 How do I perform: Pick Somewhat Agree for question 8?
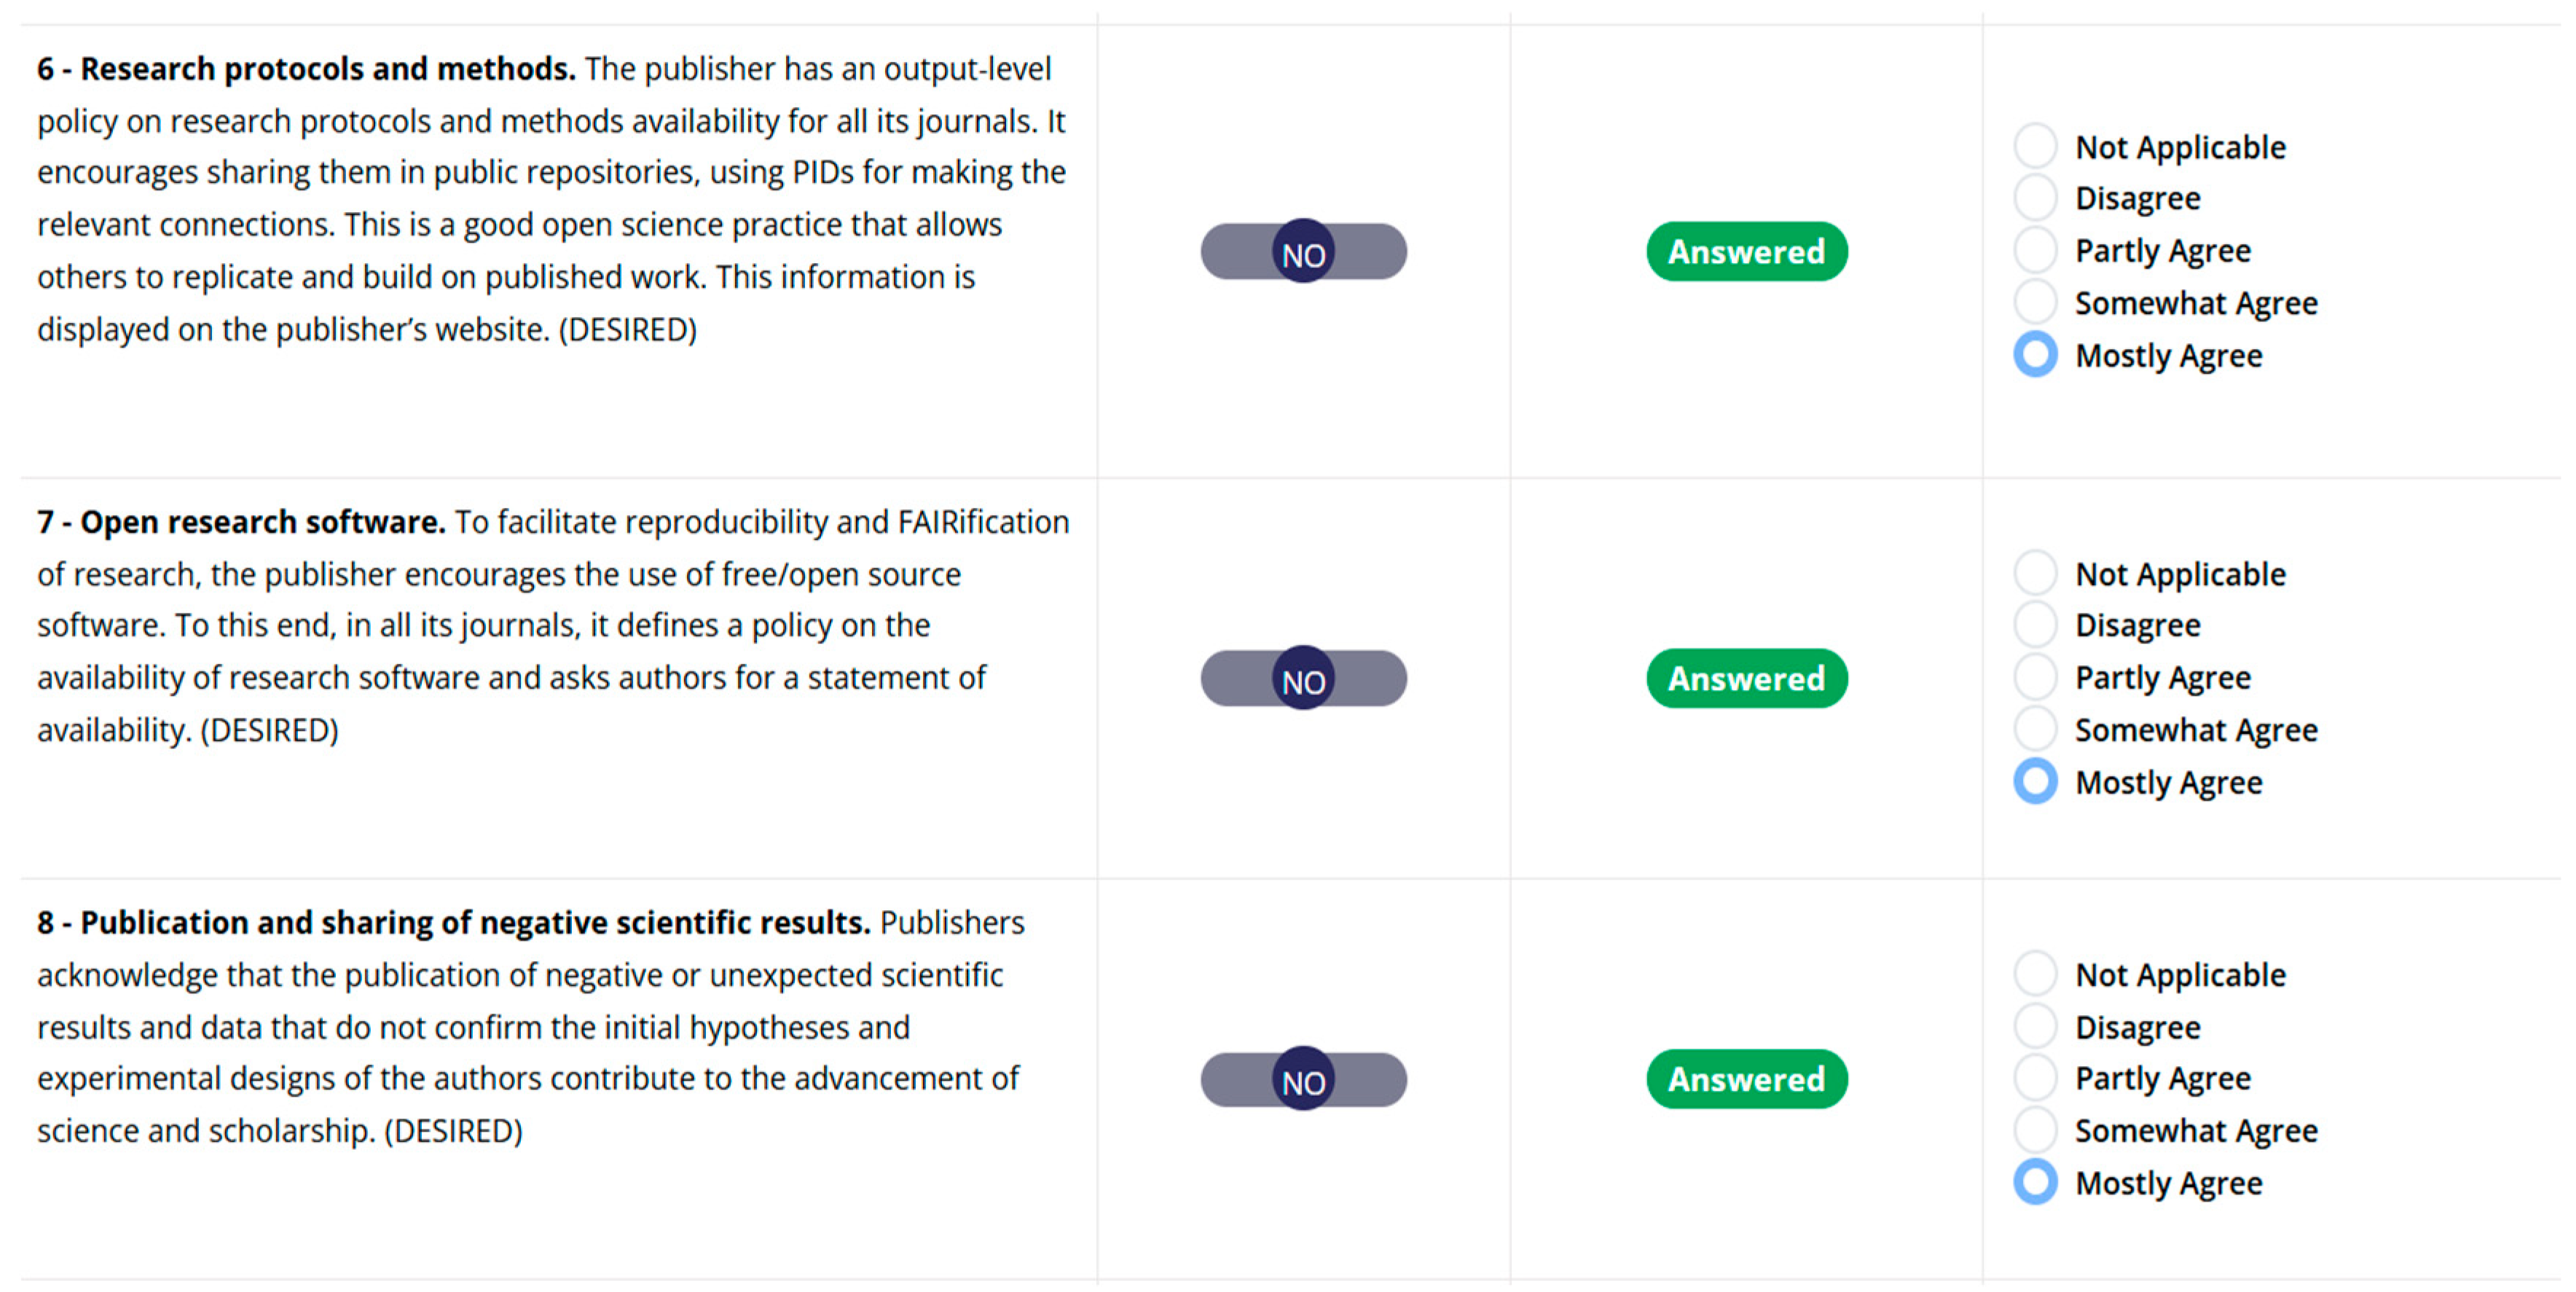pyautogui.click(x=2035, y=1130)
